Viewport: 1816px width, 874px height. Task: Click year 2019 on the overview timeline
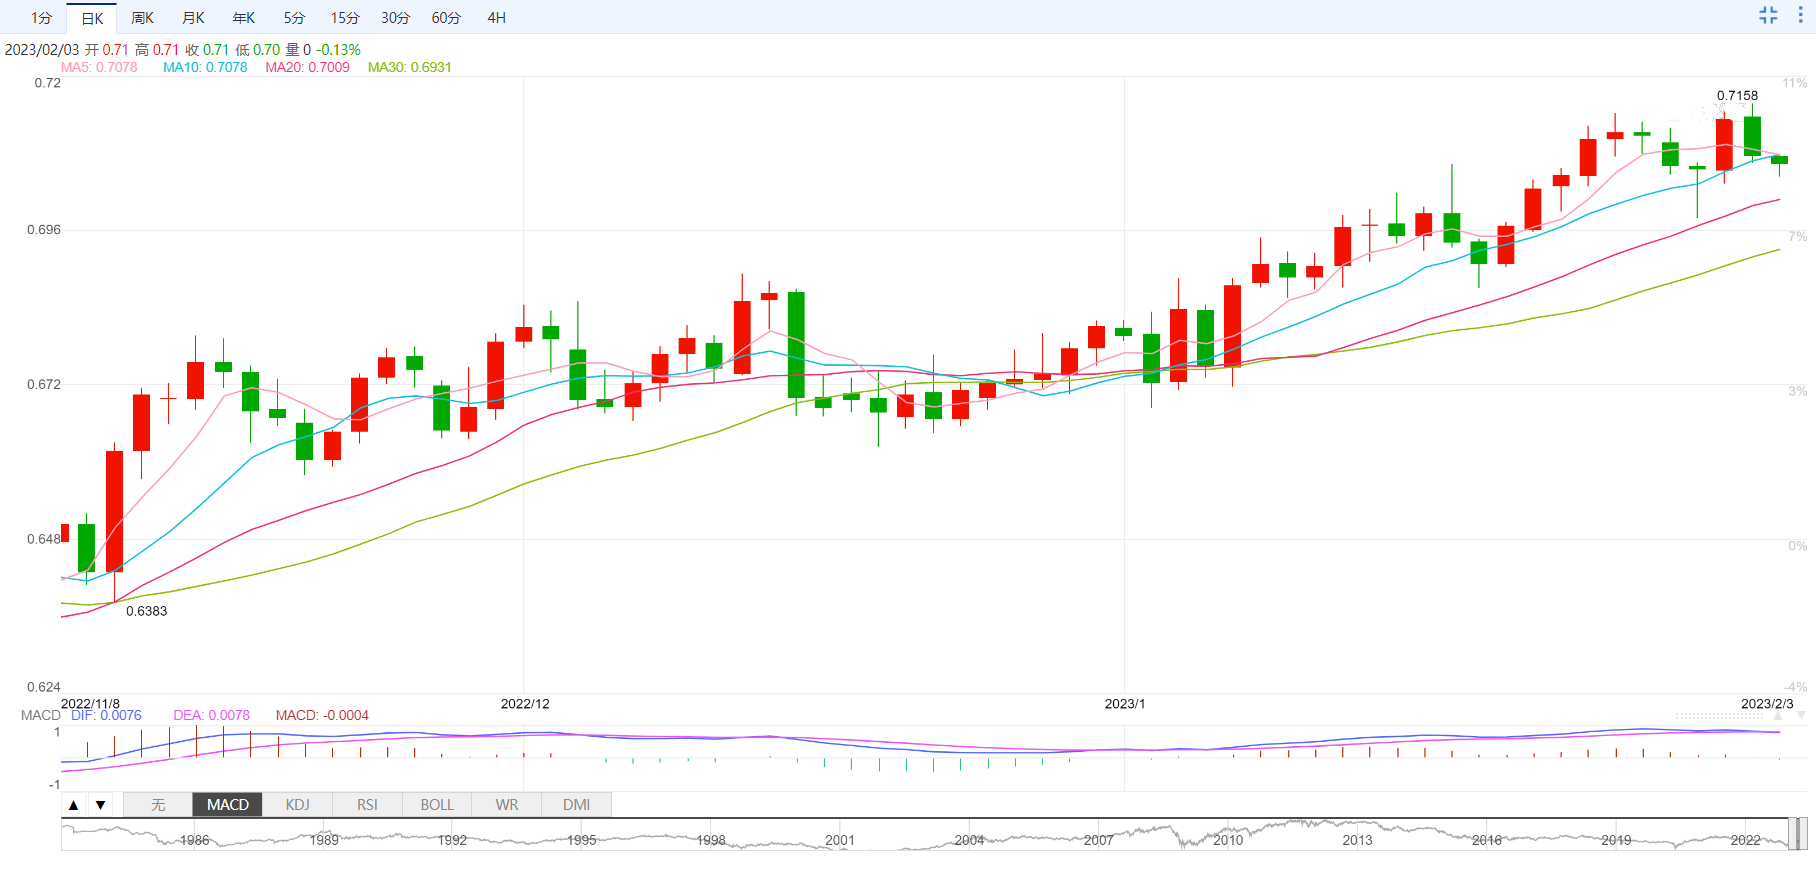1616,840
